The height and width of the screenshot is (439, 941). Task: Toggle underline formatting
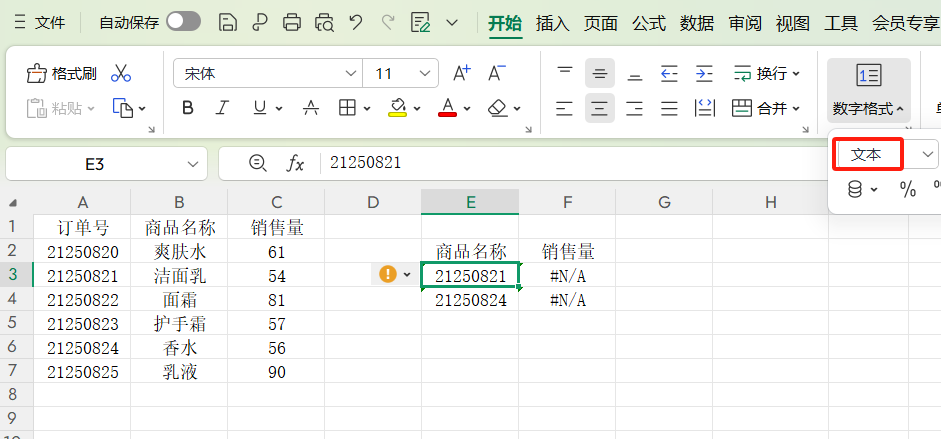(259, 109)
